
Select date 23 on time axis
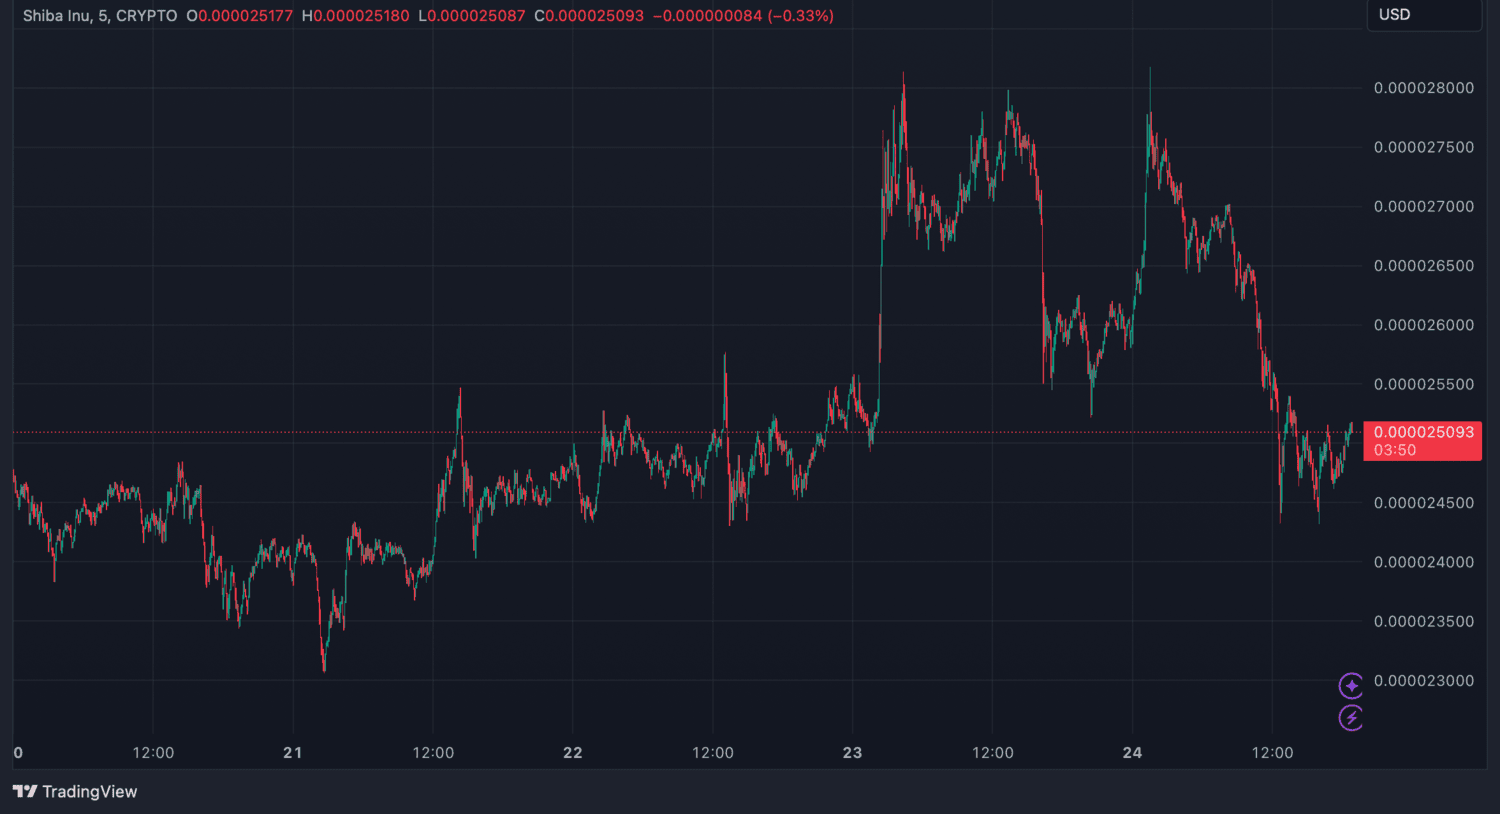pyautogui.click(x=852, y=753)
